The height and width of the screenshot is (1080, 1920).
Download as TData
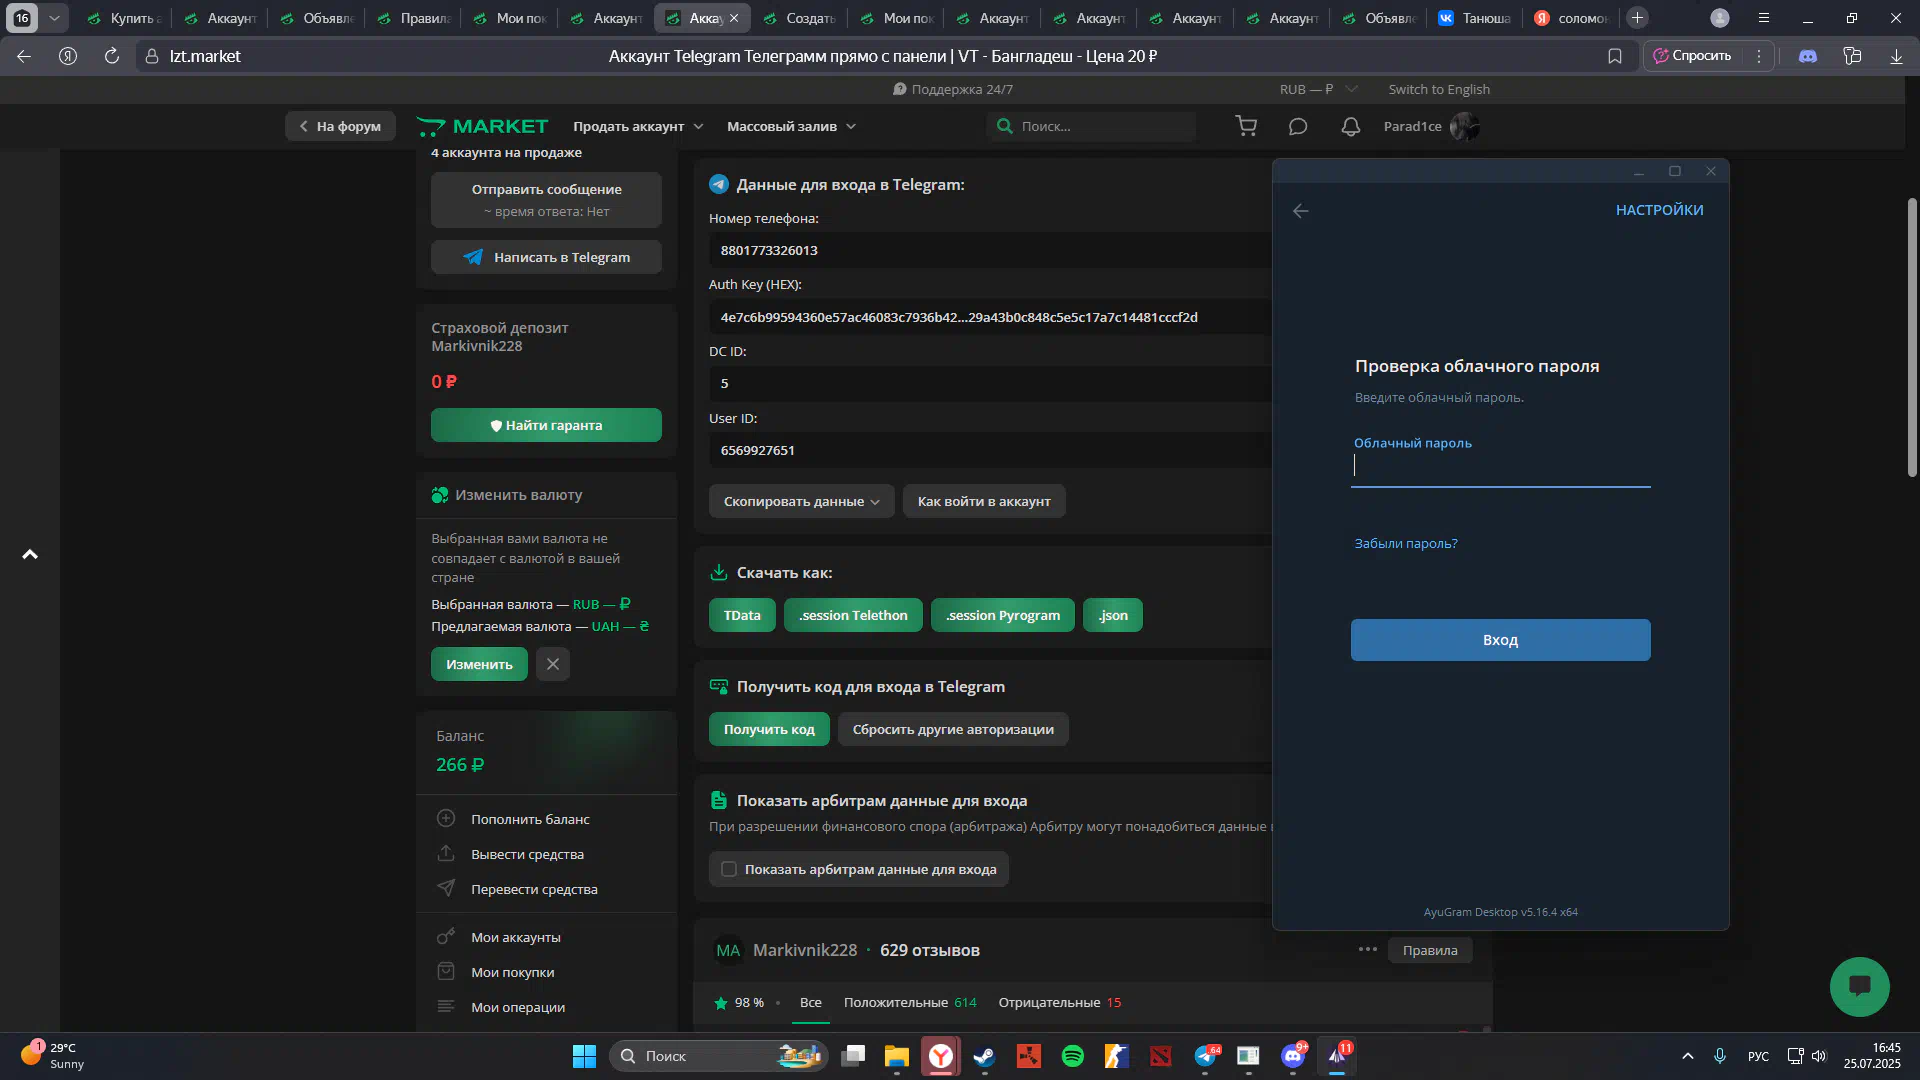pyautogui.click(x=742, y=615)
